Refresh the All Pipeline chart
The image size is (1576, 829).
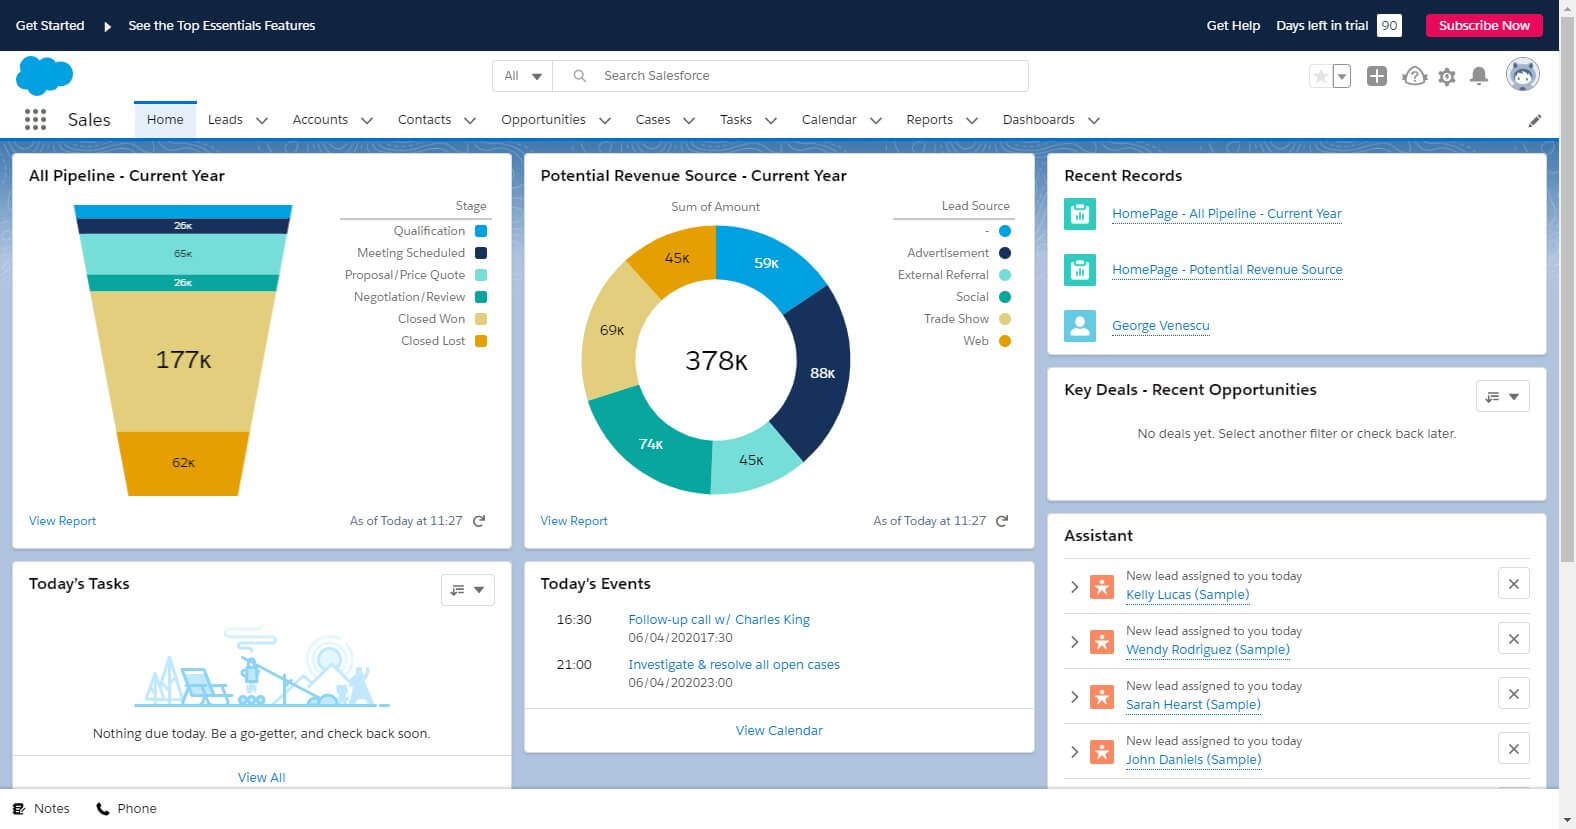pyautogui.click(x=479, y=521)
